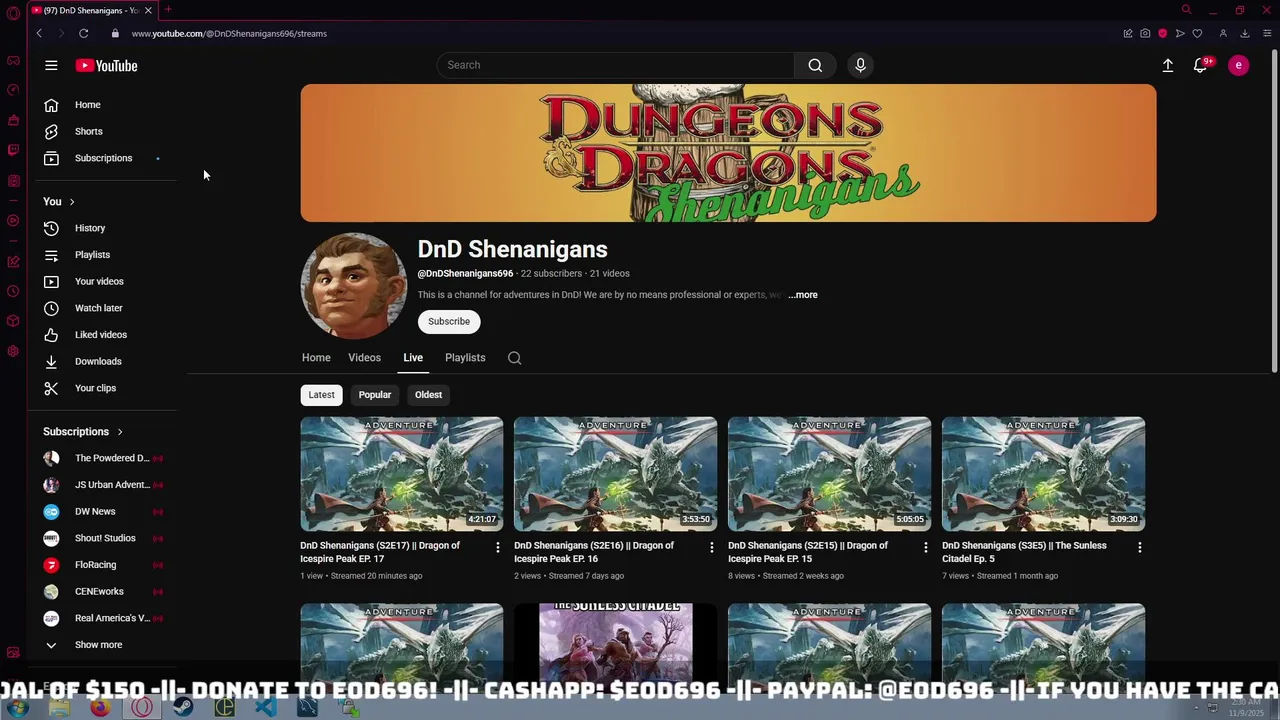
Task: Click the browser address bar URL
Action: (229, 33)
